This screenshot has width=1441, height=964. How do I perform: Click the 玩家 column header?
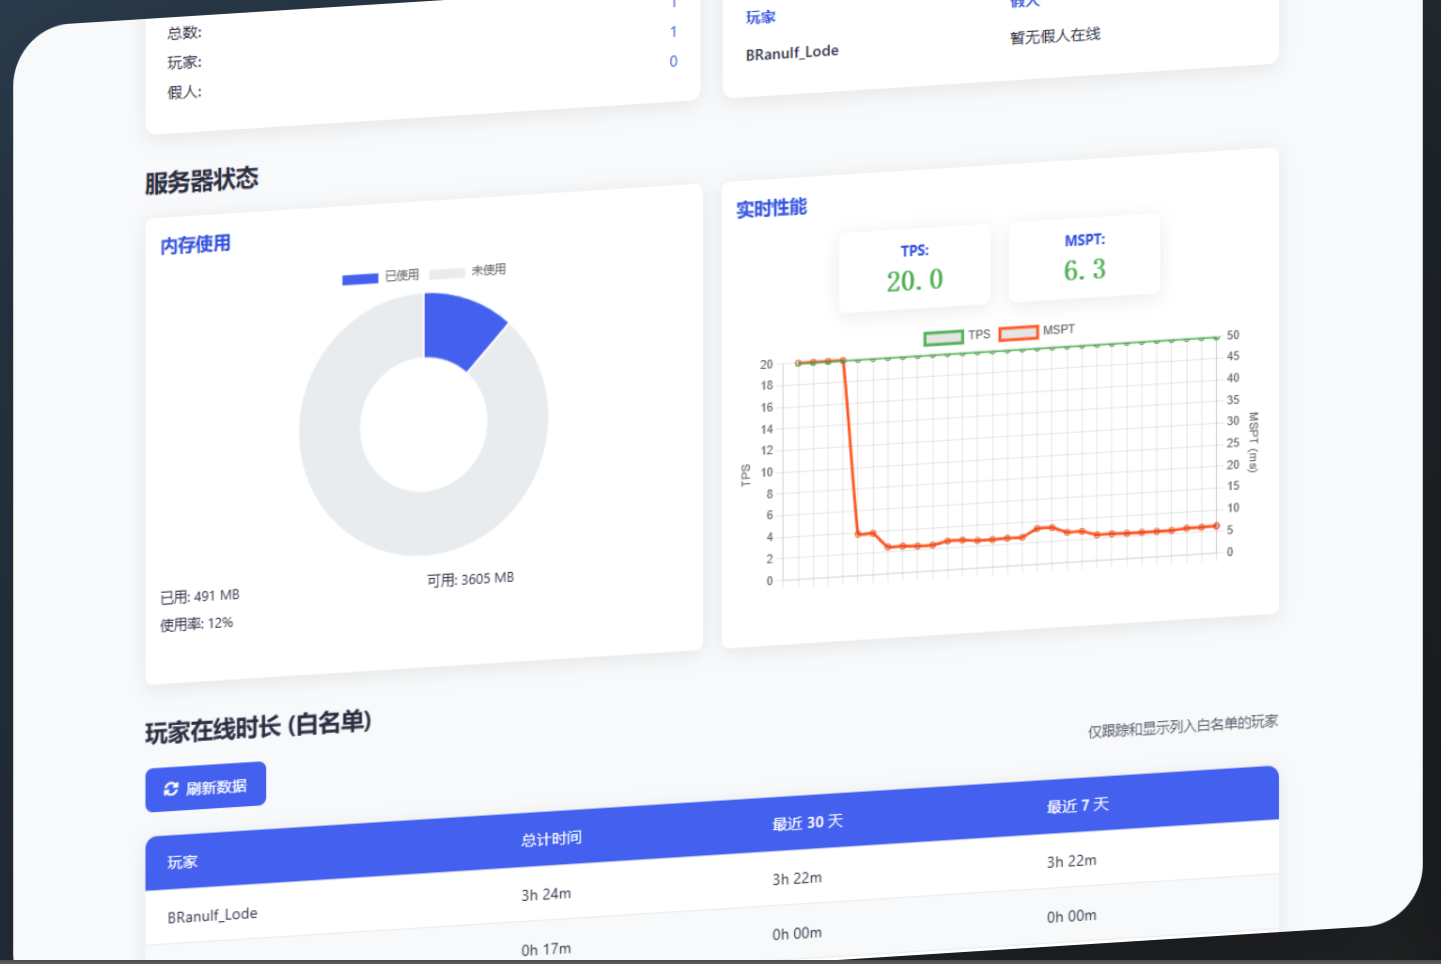pyautogui.click(x=181, y=861)
